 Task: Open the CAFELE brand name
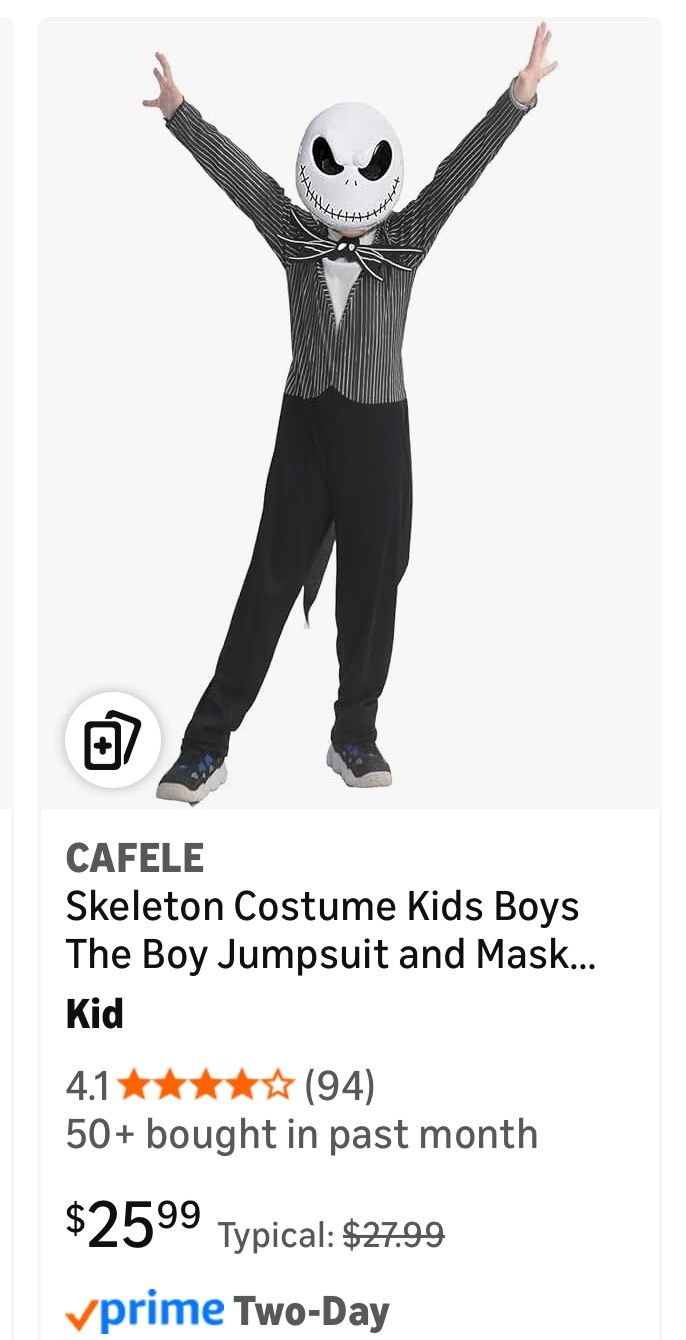(x=135, y=858)
